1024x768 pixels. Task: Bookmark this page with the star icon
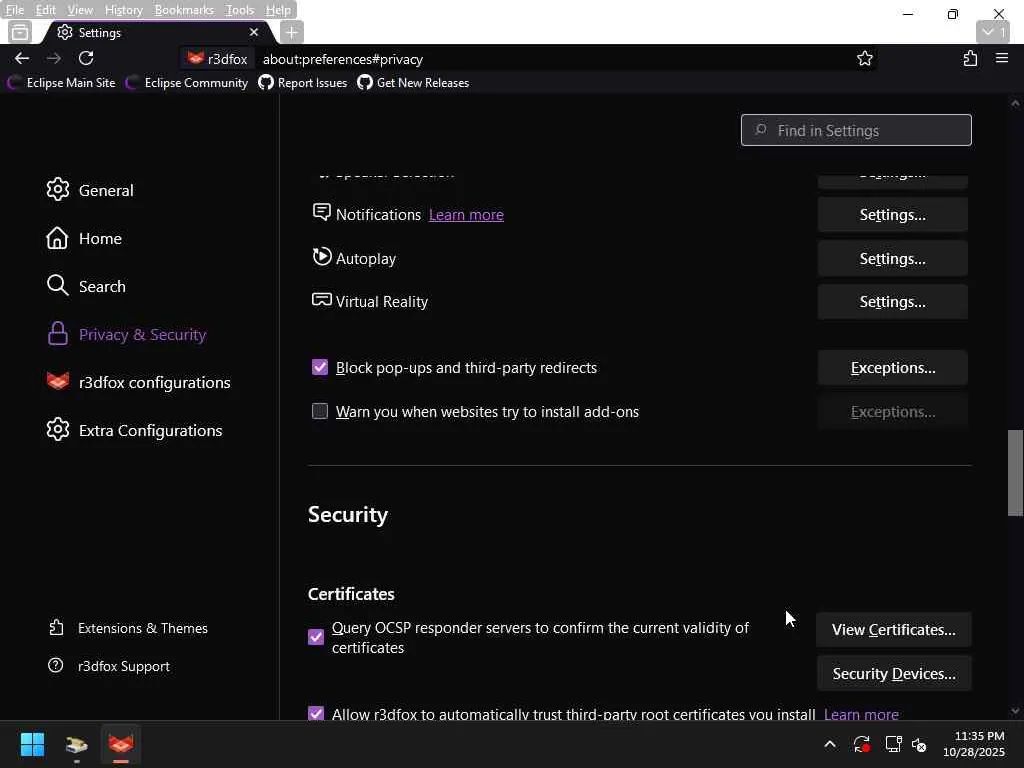(865, 59)
